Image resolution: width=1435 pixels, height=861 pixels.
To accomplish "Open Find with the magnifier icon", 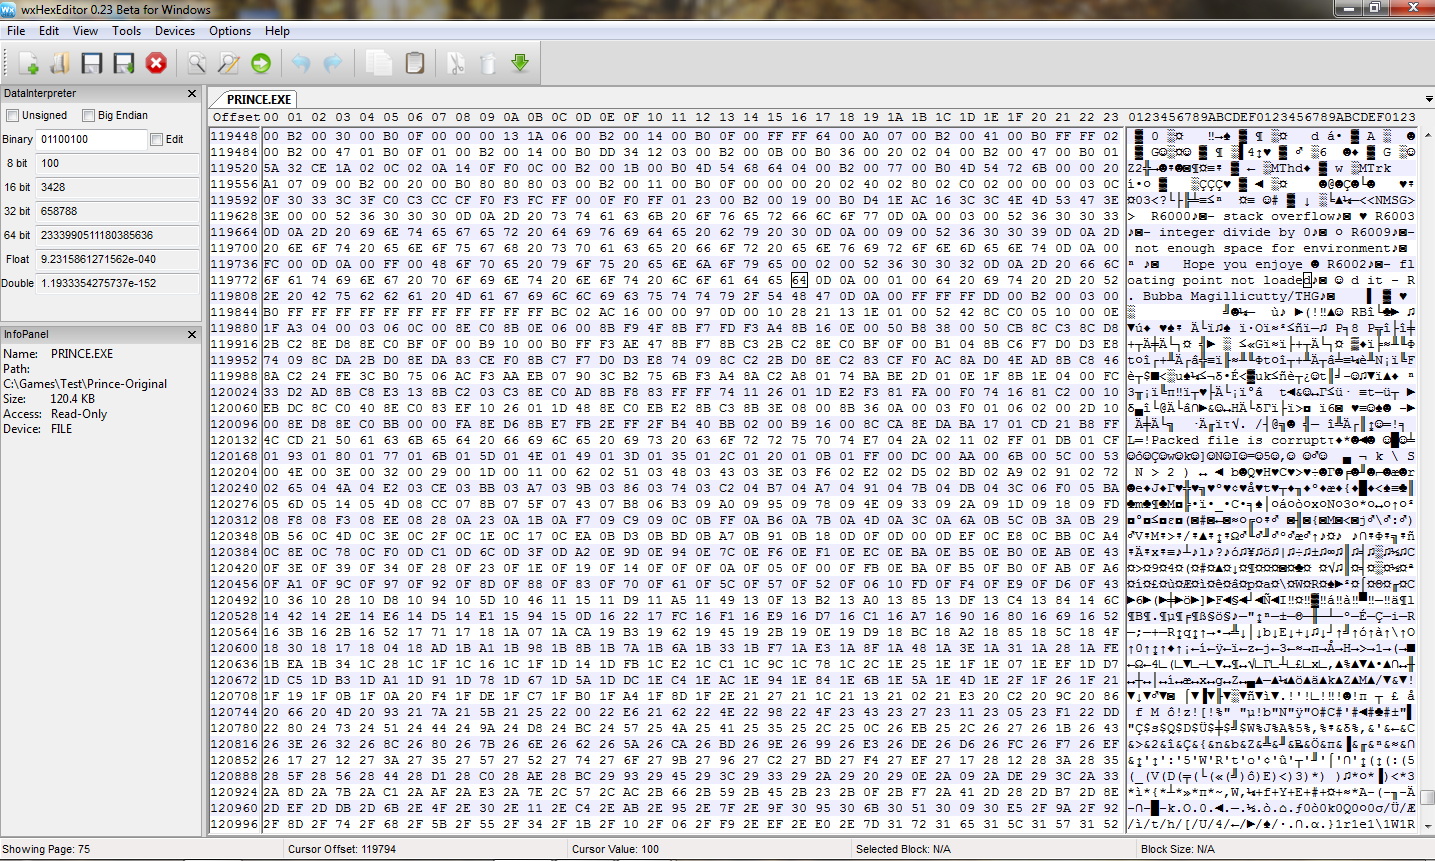I will 197,64.
